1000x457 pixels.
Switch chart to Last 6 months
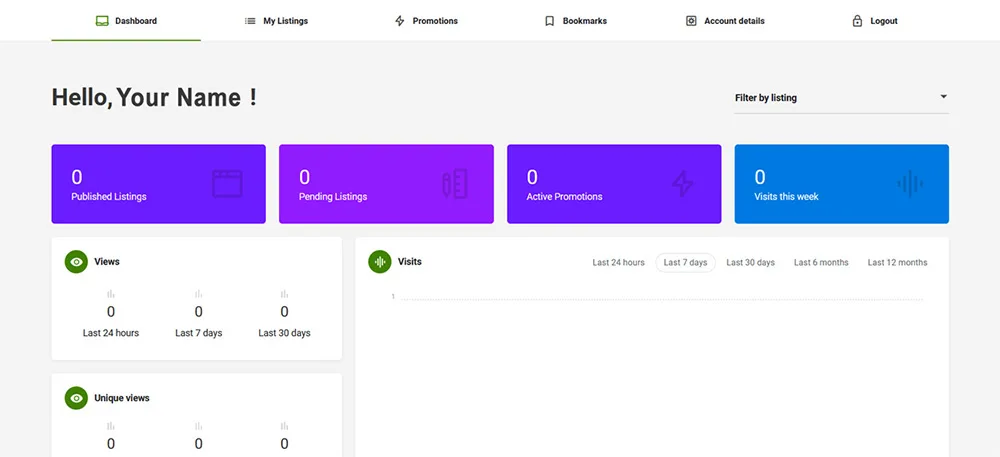click(821, 263)
